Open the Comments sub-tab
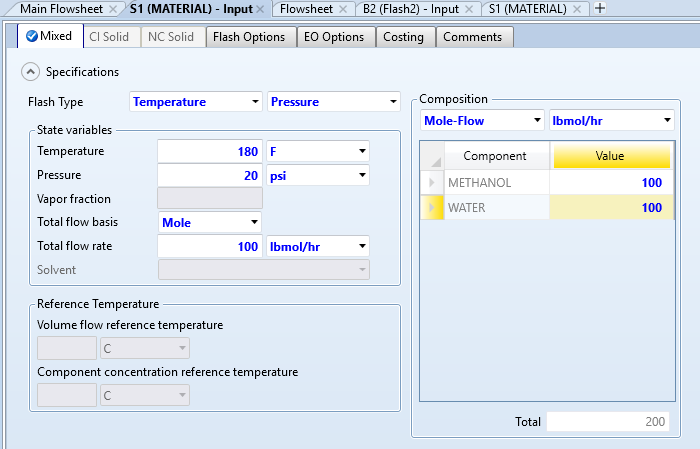The height and width of the screenshot is (449, 700). pos(473,37)
